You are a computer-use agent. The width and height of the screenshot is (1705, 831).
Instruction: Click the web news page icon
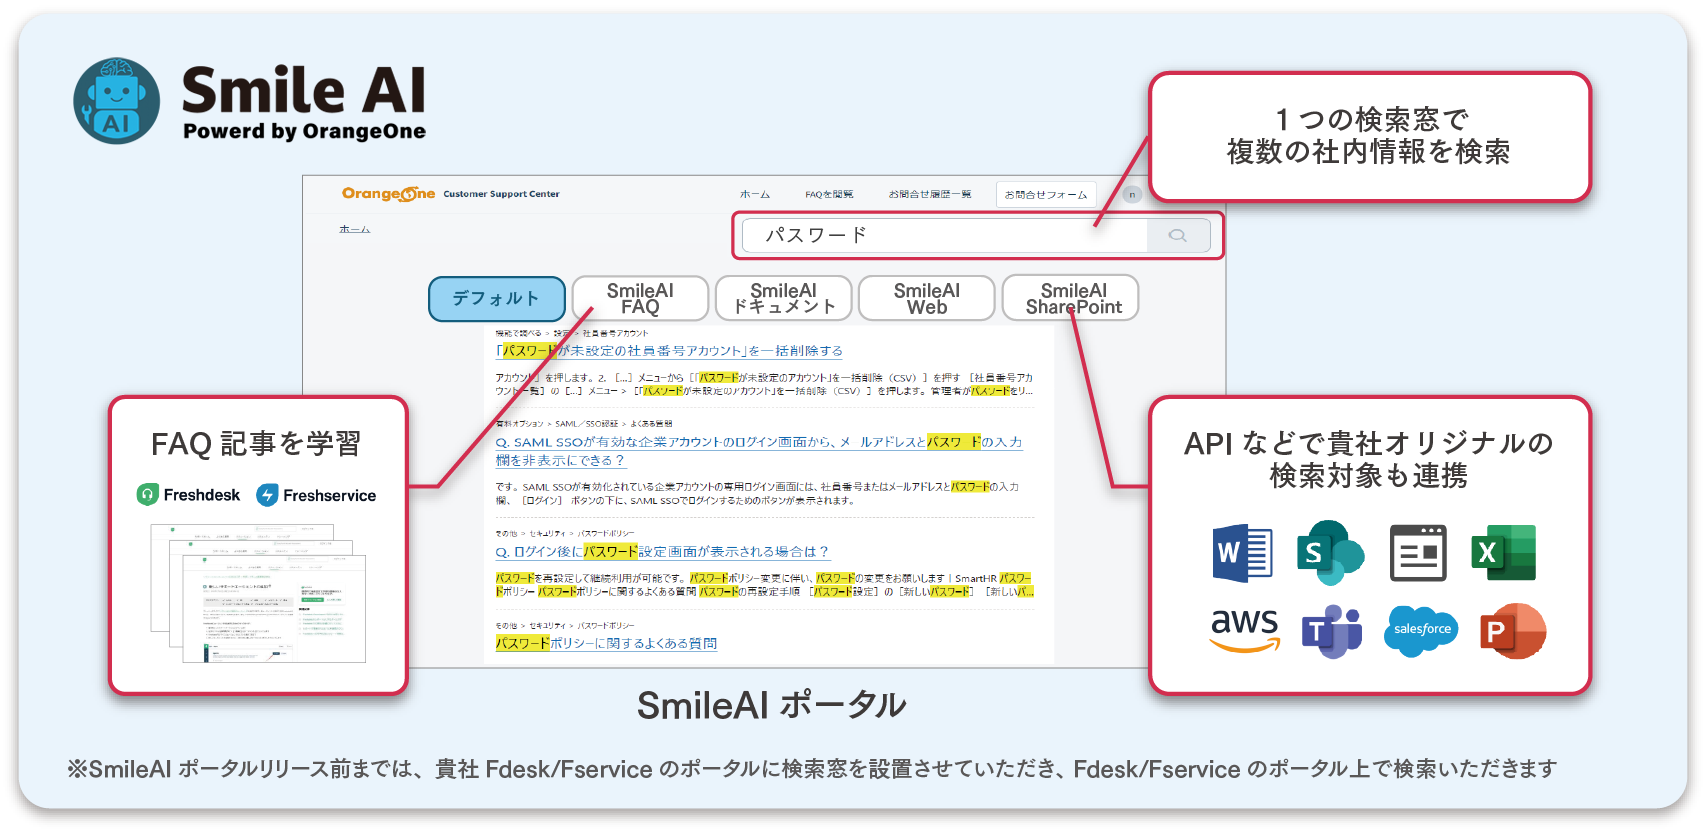click(1417, 552)
